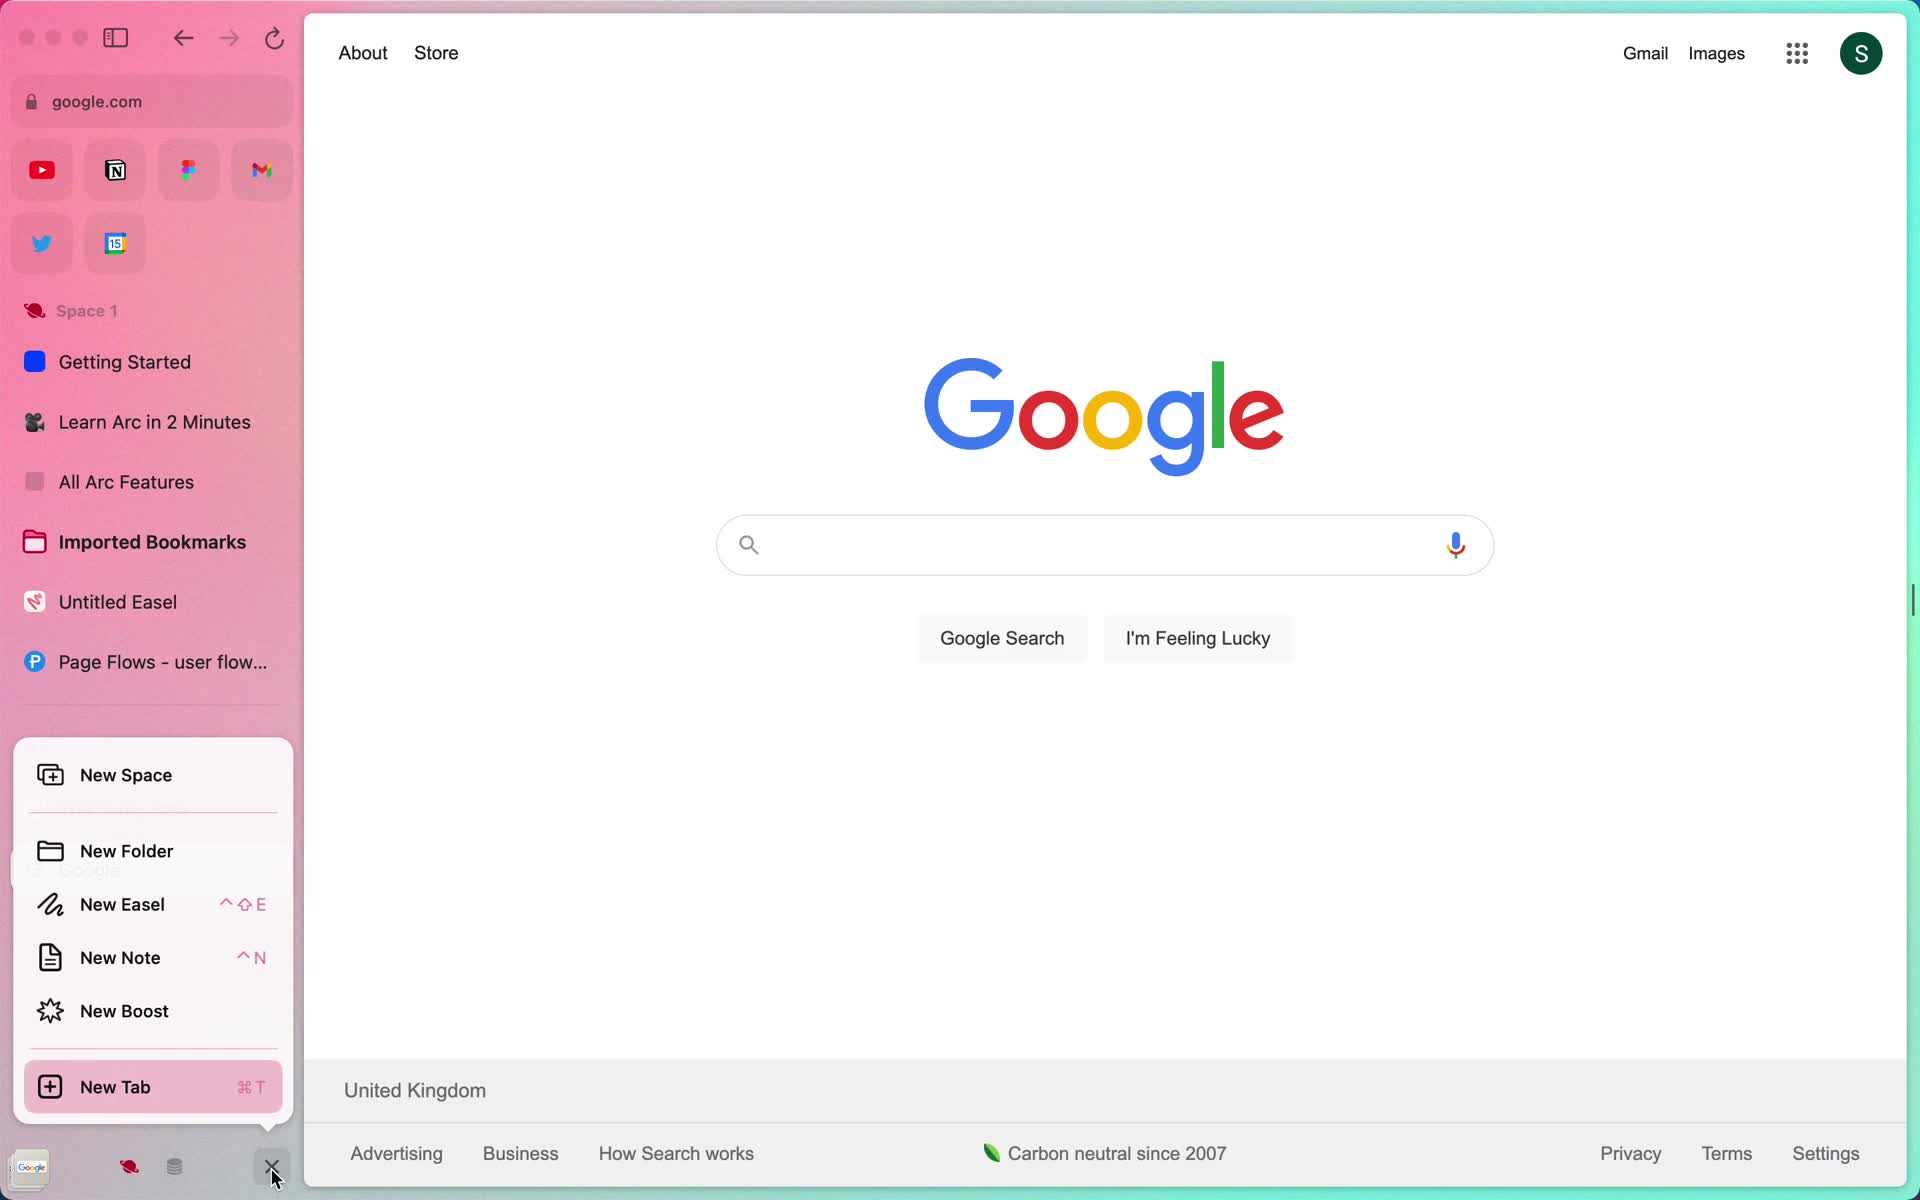This screenshot has width=1920, height=1200.
Task: Click New Tab in the menu
Action: point(152,1085)
